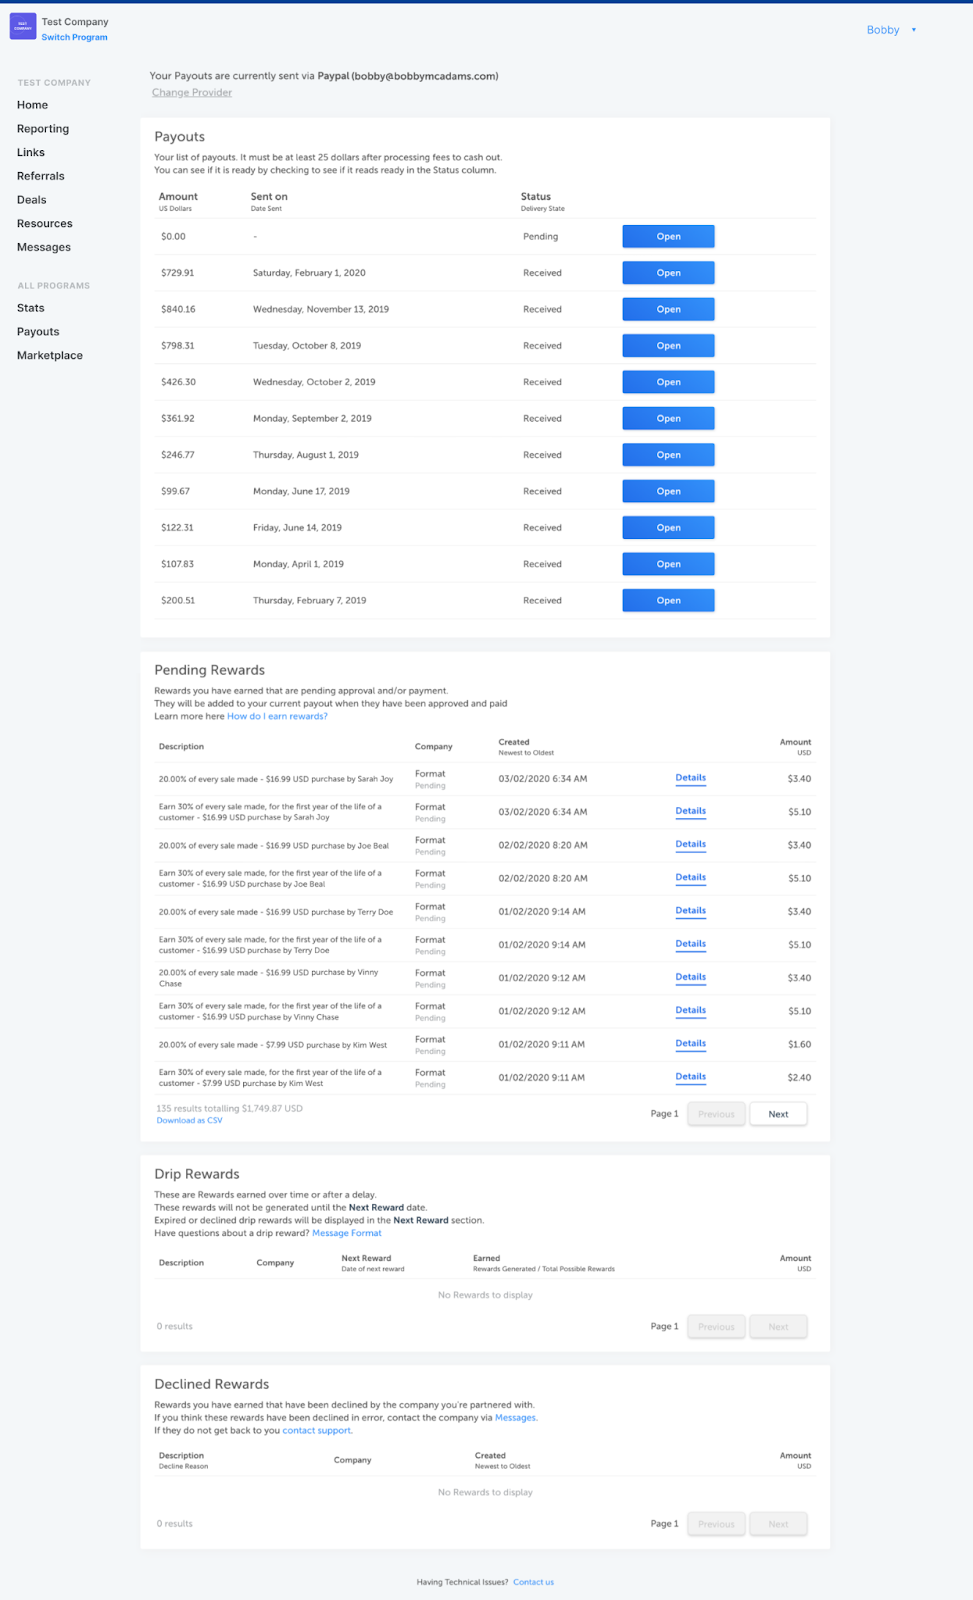Open the Home menu item
This screenshot has height=1600, width=973.
pos(32,105)
